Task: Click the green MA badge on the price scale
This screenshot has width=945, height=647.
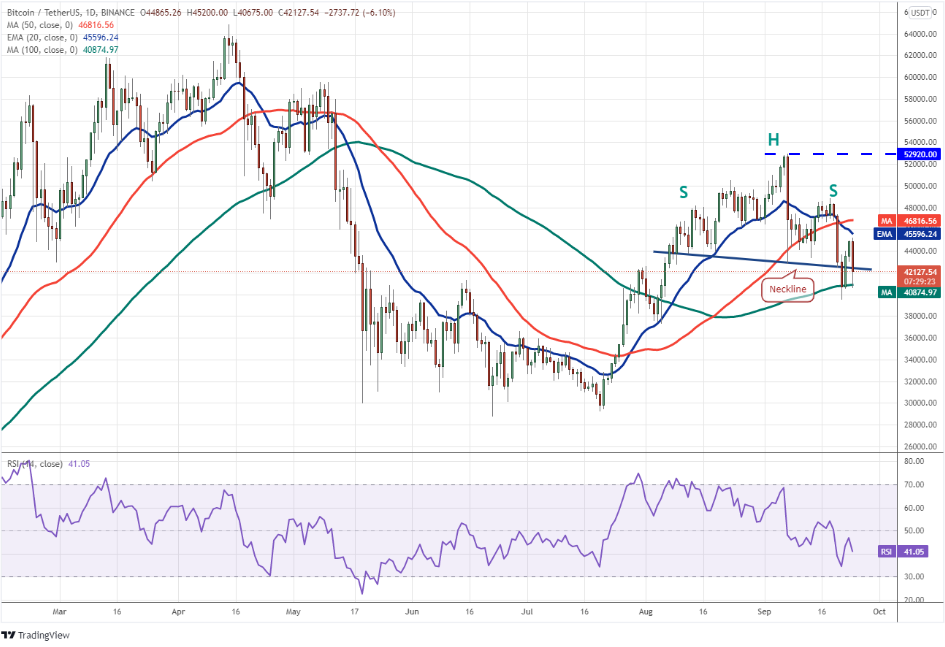Action: [886, 293]
